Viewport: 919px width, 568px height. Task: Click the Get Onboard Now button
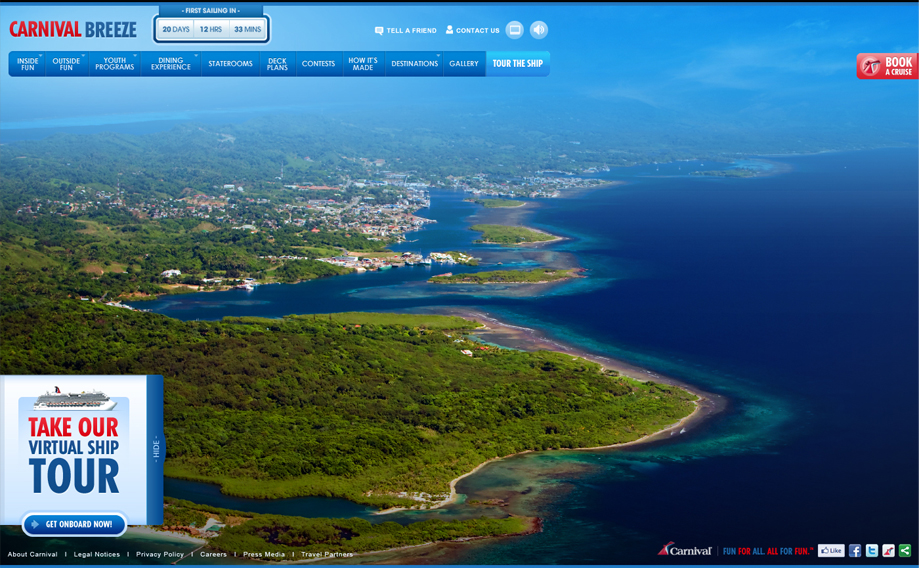(x=75, y=524)
